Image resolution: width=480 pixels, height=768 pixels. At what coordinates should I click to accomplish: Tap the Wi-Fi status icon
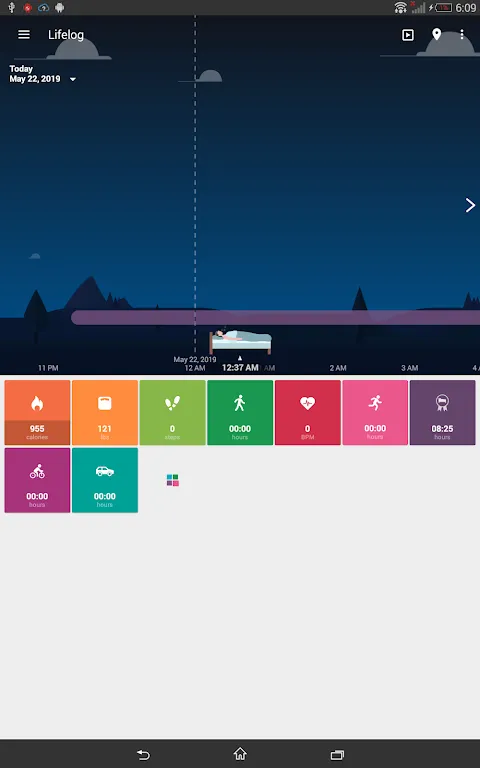pos(401,7)
